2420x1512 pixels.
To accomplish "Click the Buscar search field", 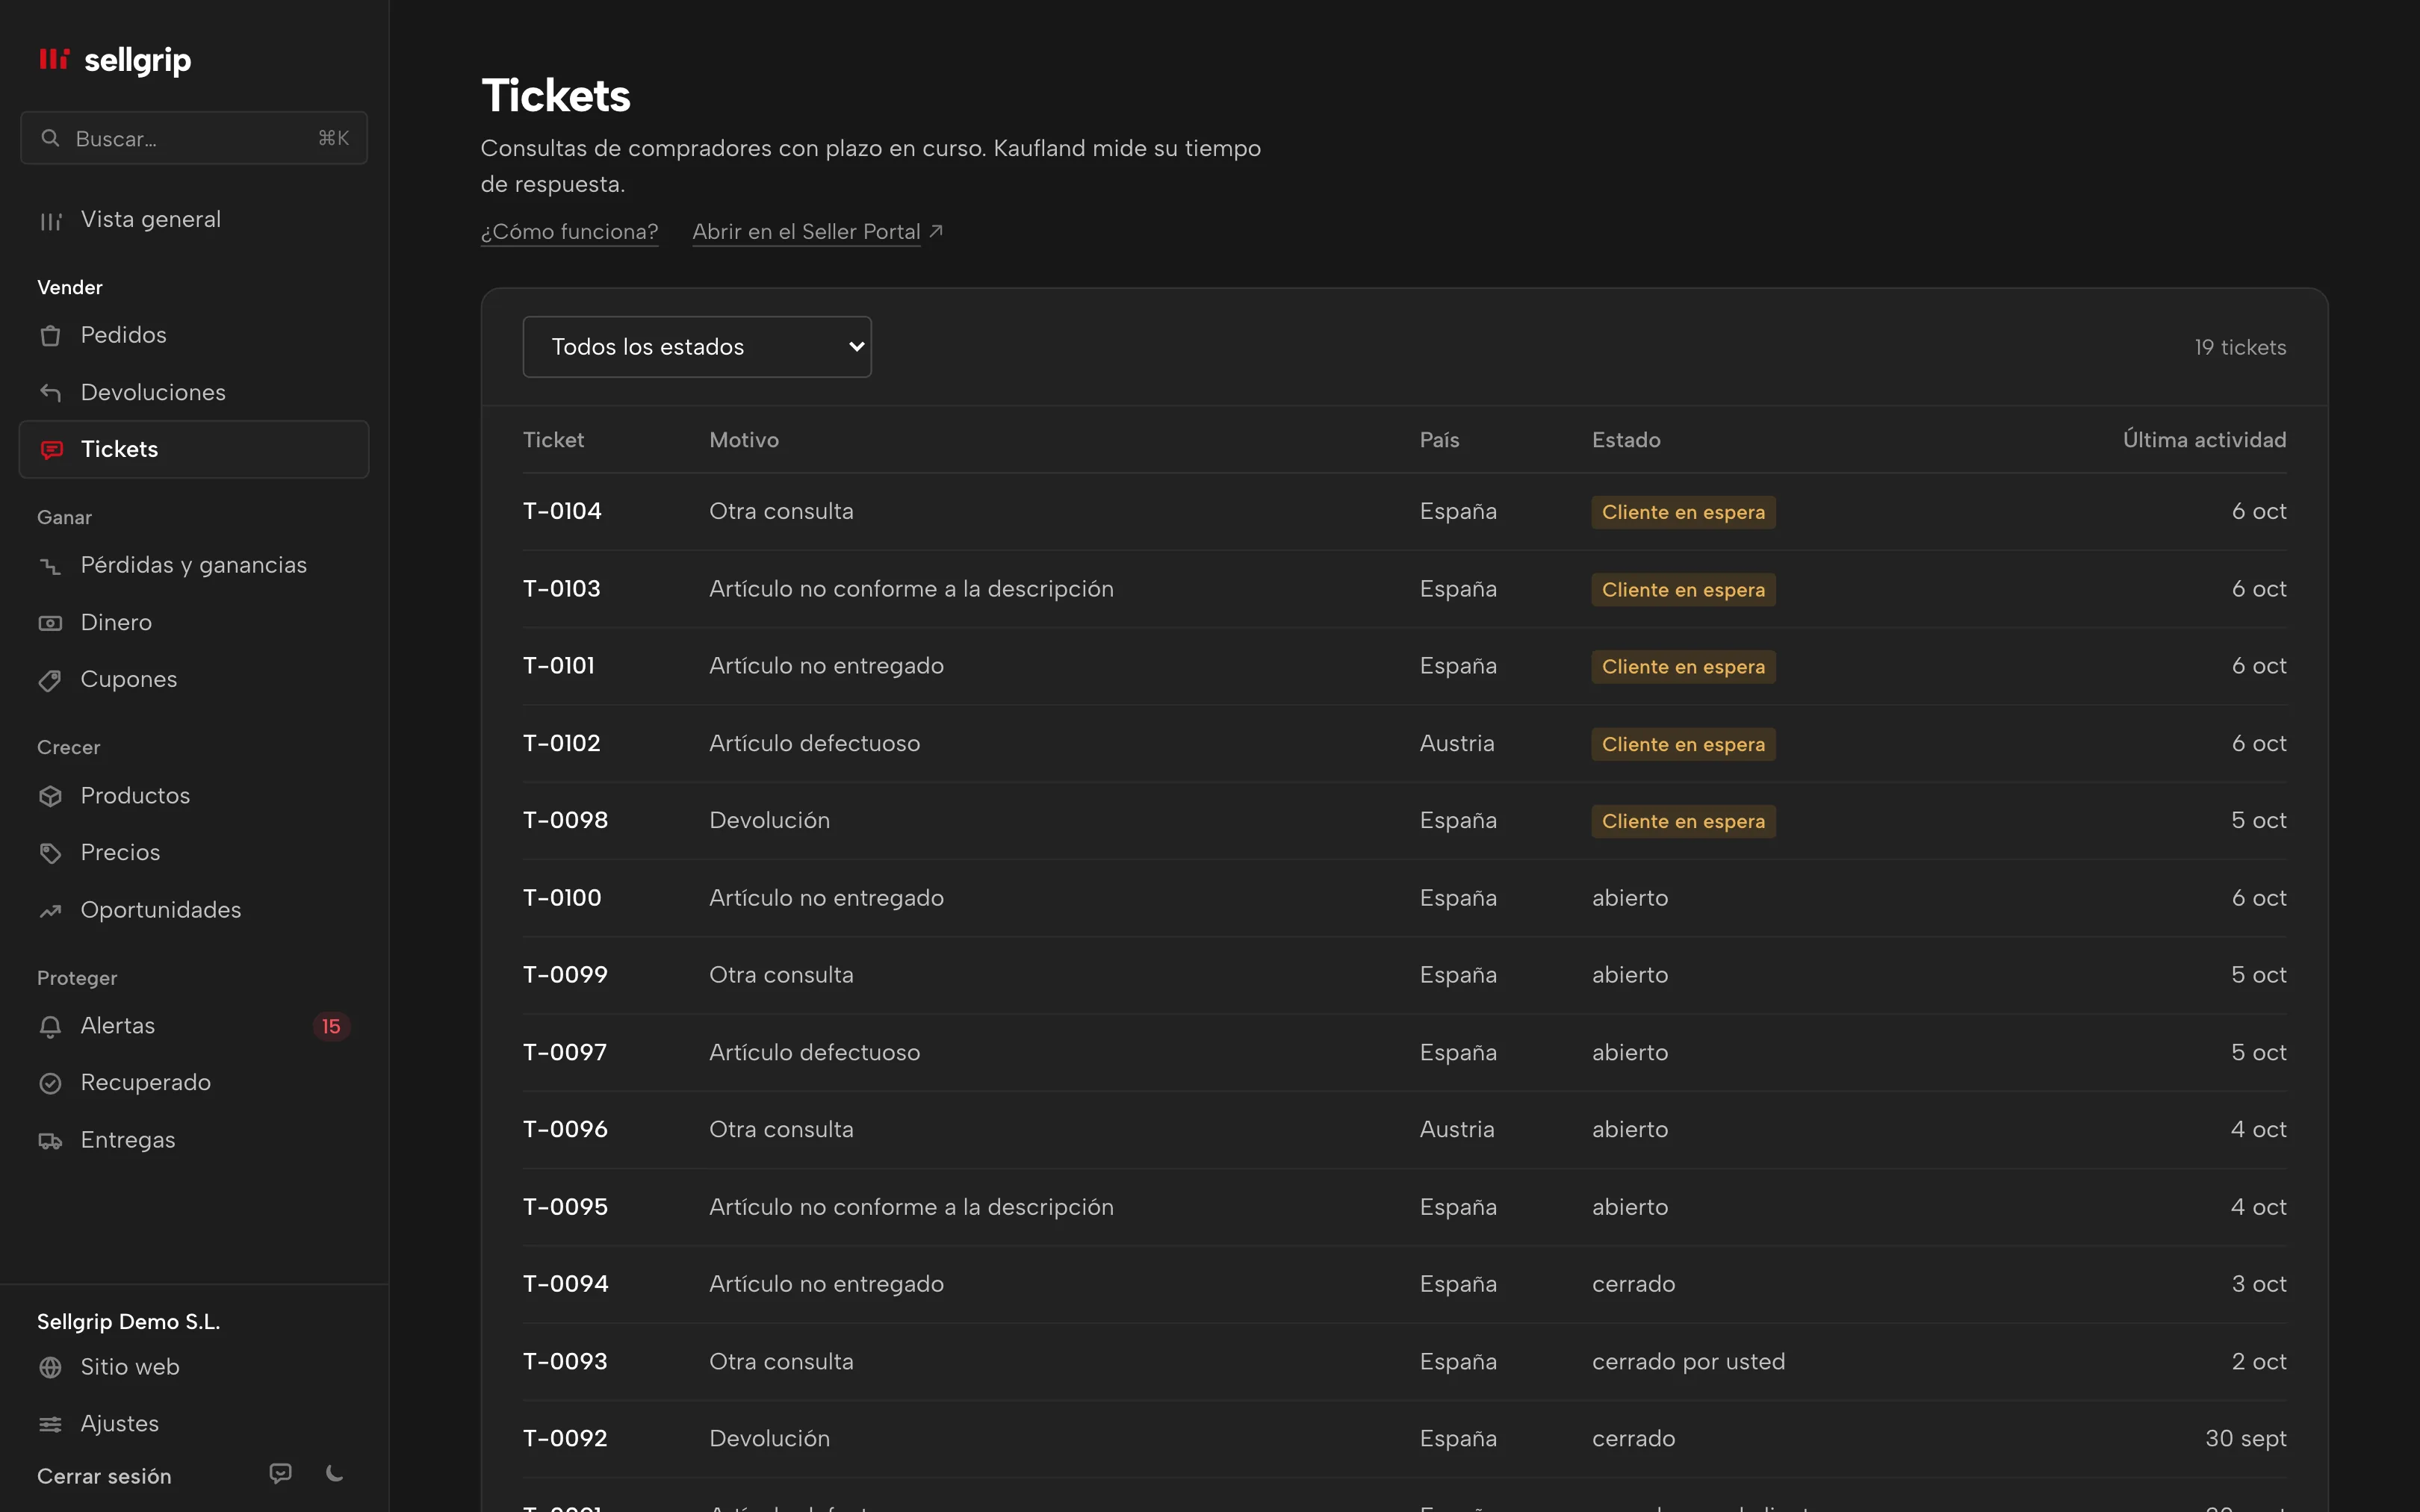I will (194, 138).
